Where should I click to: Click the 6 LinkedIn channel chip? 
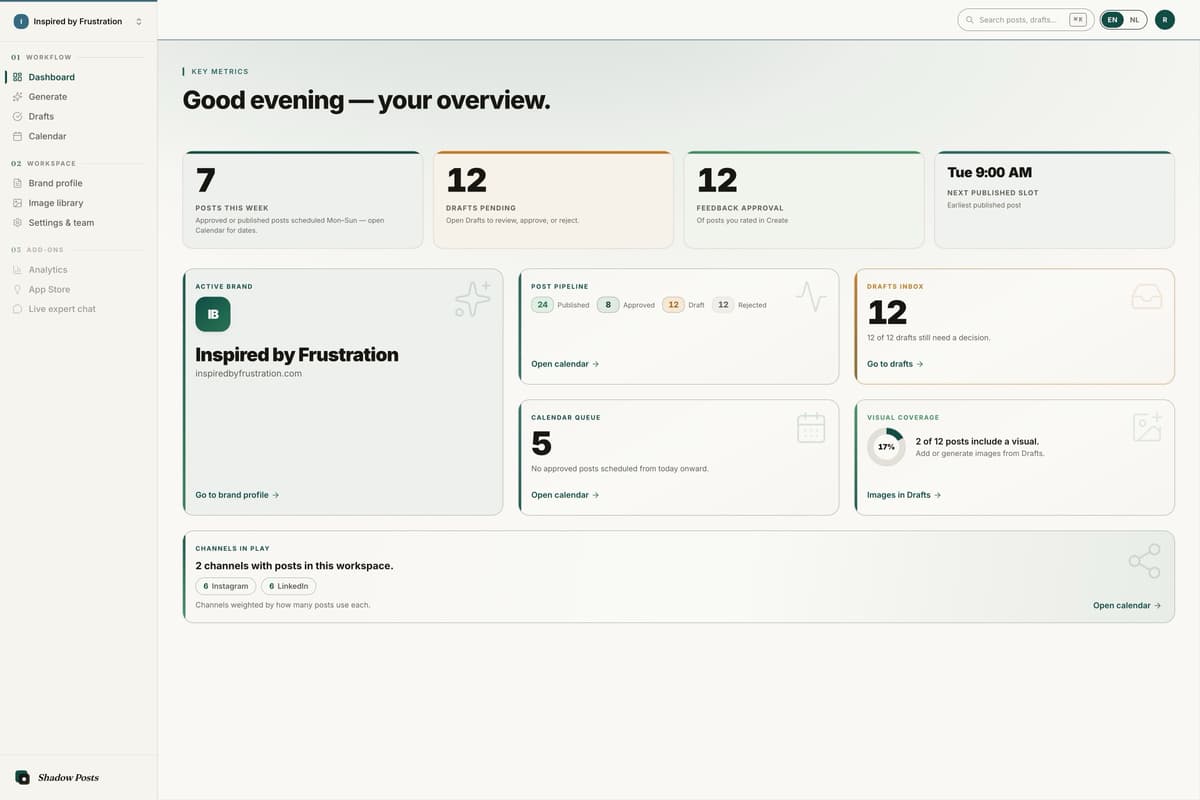click(289, 586)
